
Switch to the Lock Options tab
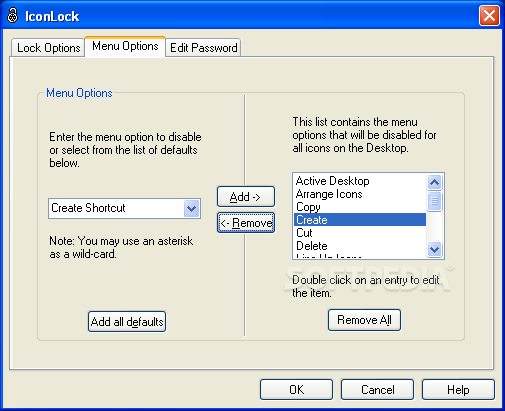(48, 48)
